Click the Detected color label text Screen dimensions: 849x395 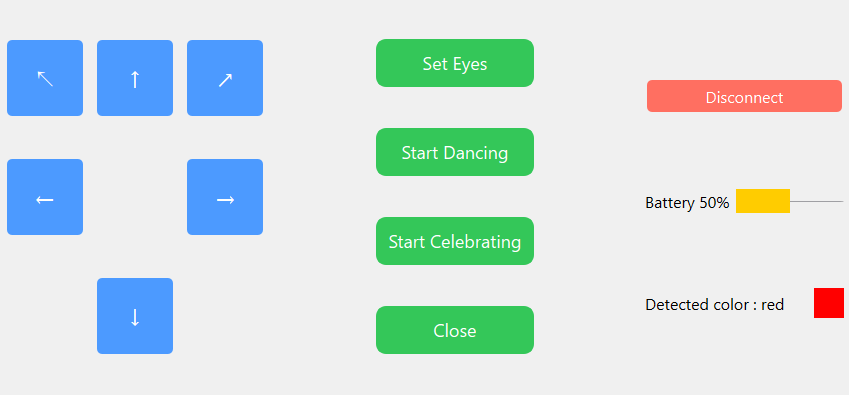click(700, 305)
